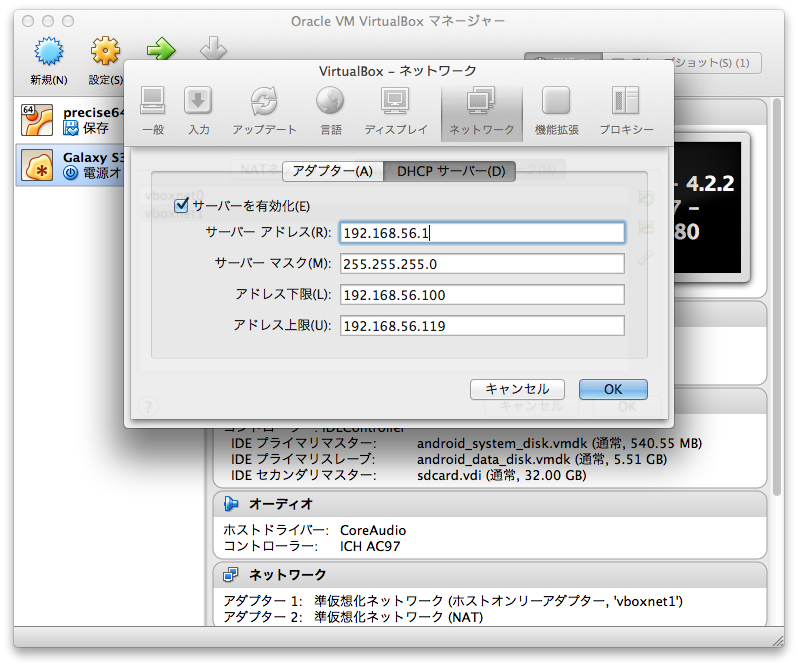Switch to the アダプター(A) tab
Image resolution: width=798 pixels, height=667 pixels.
[x=333, y=171]
